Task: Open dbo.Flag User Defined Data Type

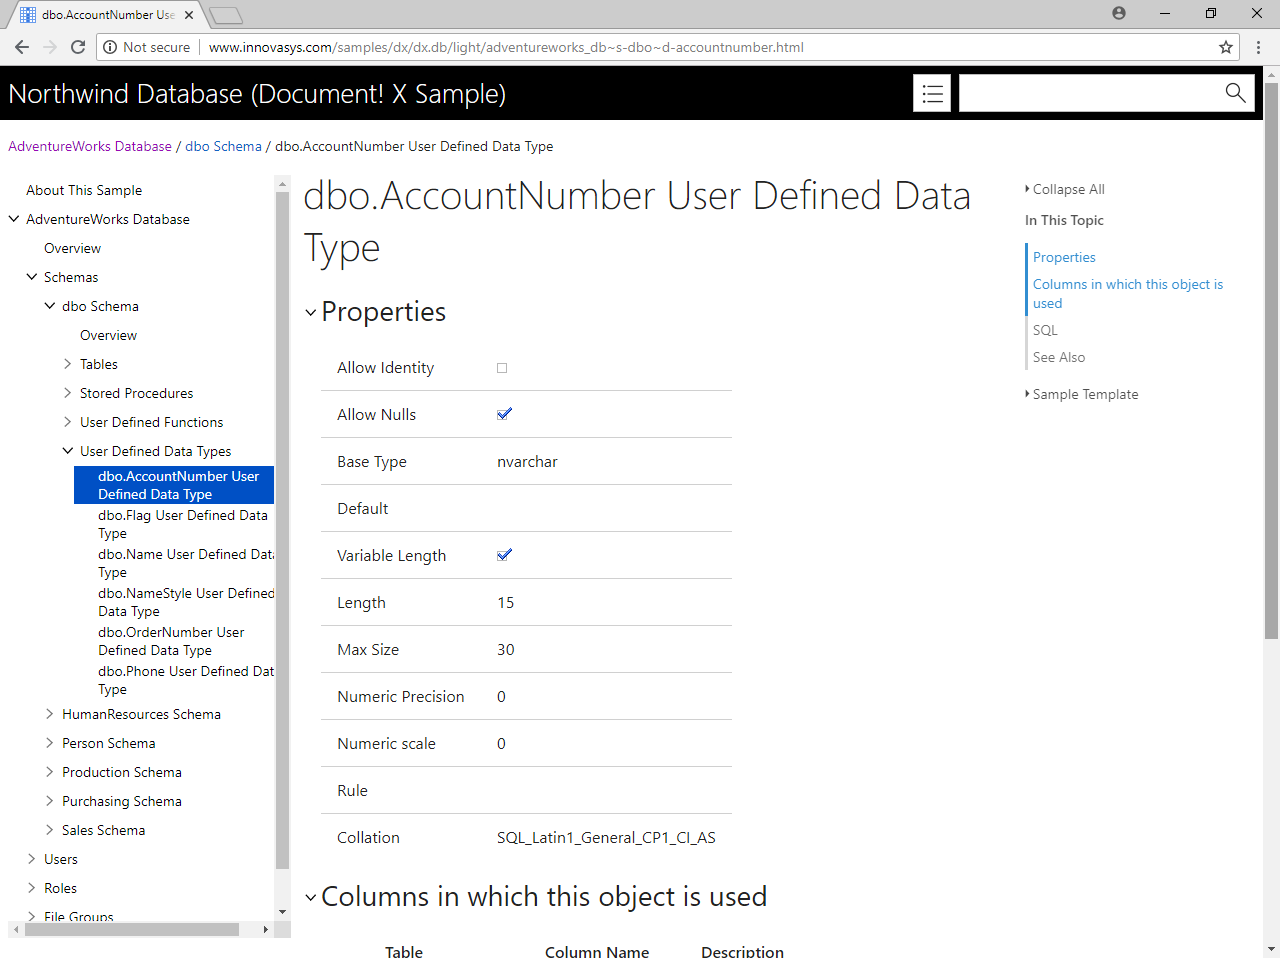Action: pos(183,524)
